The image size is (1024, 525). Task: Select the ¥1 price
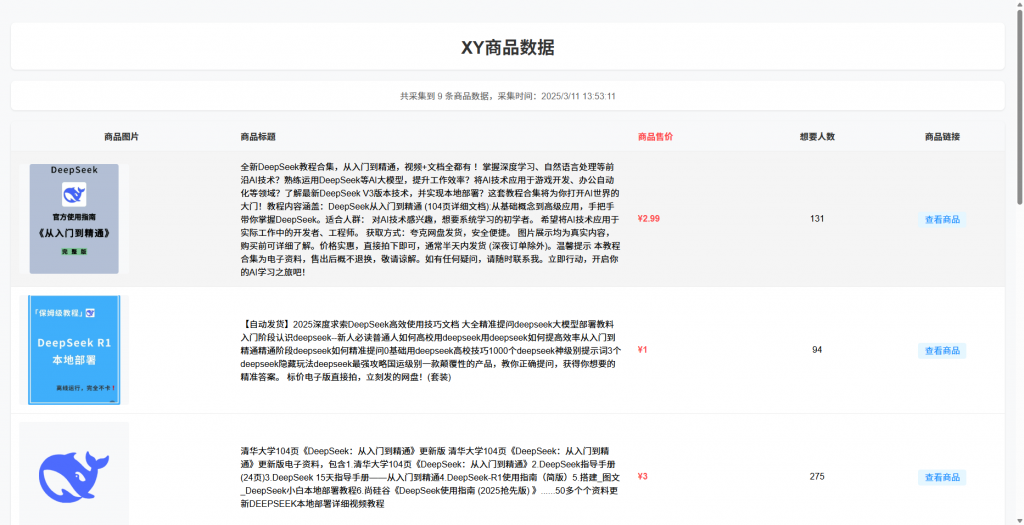pos(642,350)
